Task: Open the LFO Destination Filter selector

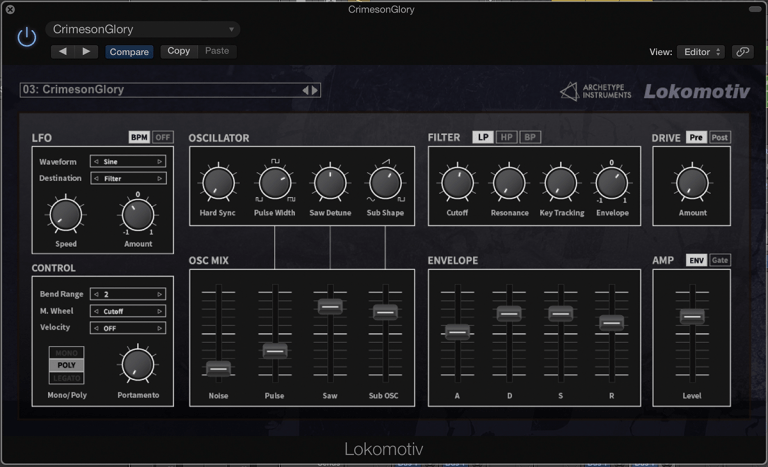Action: 128,179
